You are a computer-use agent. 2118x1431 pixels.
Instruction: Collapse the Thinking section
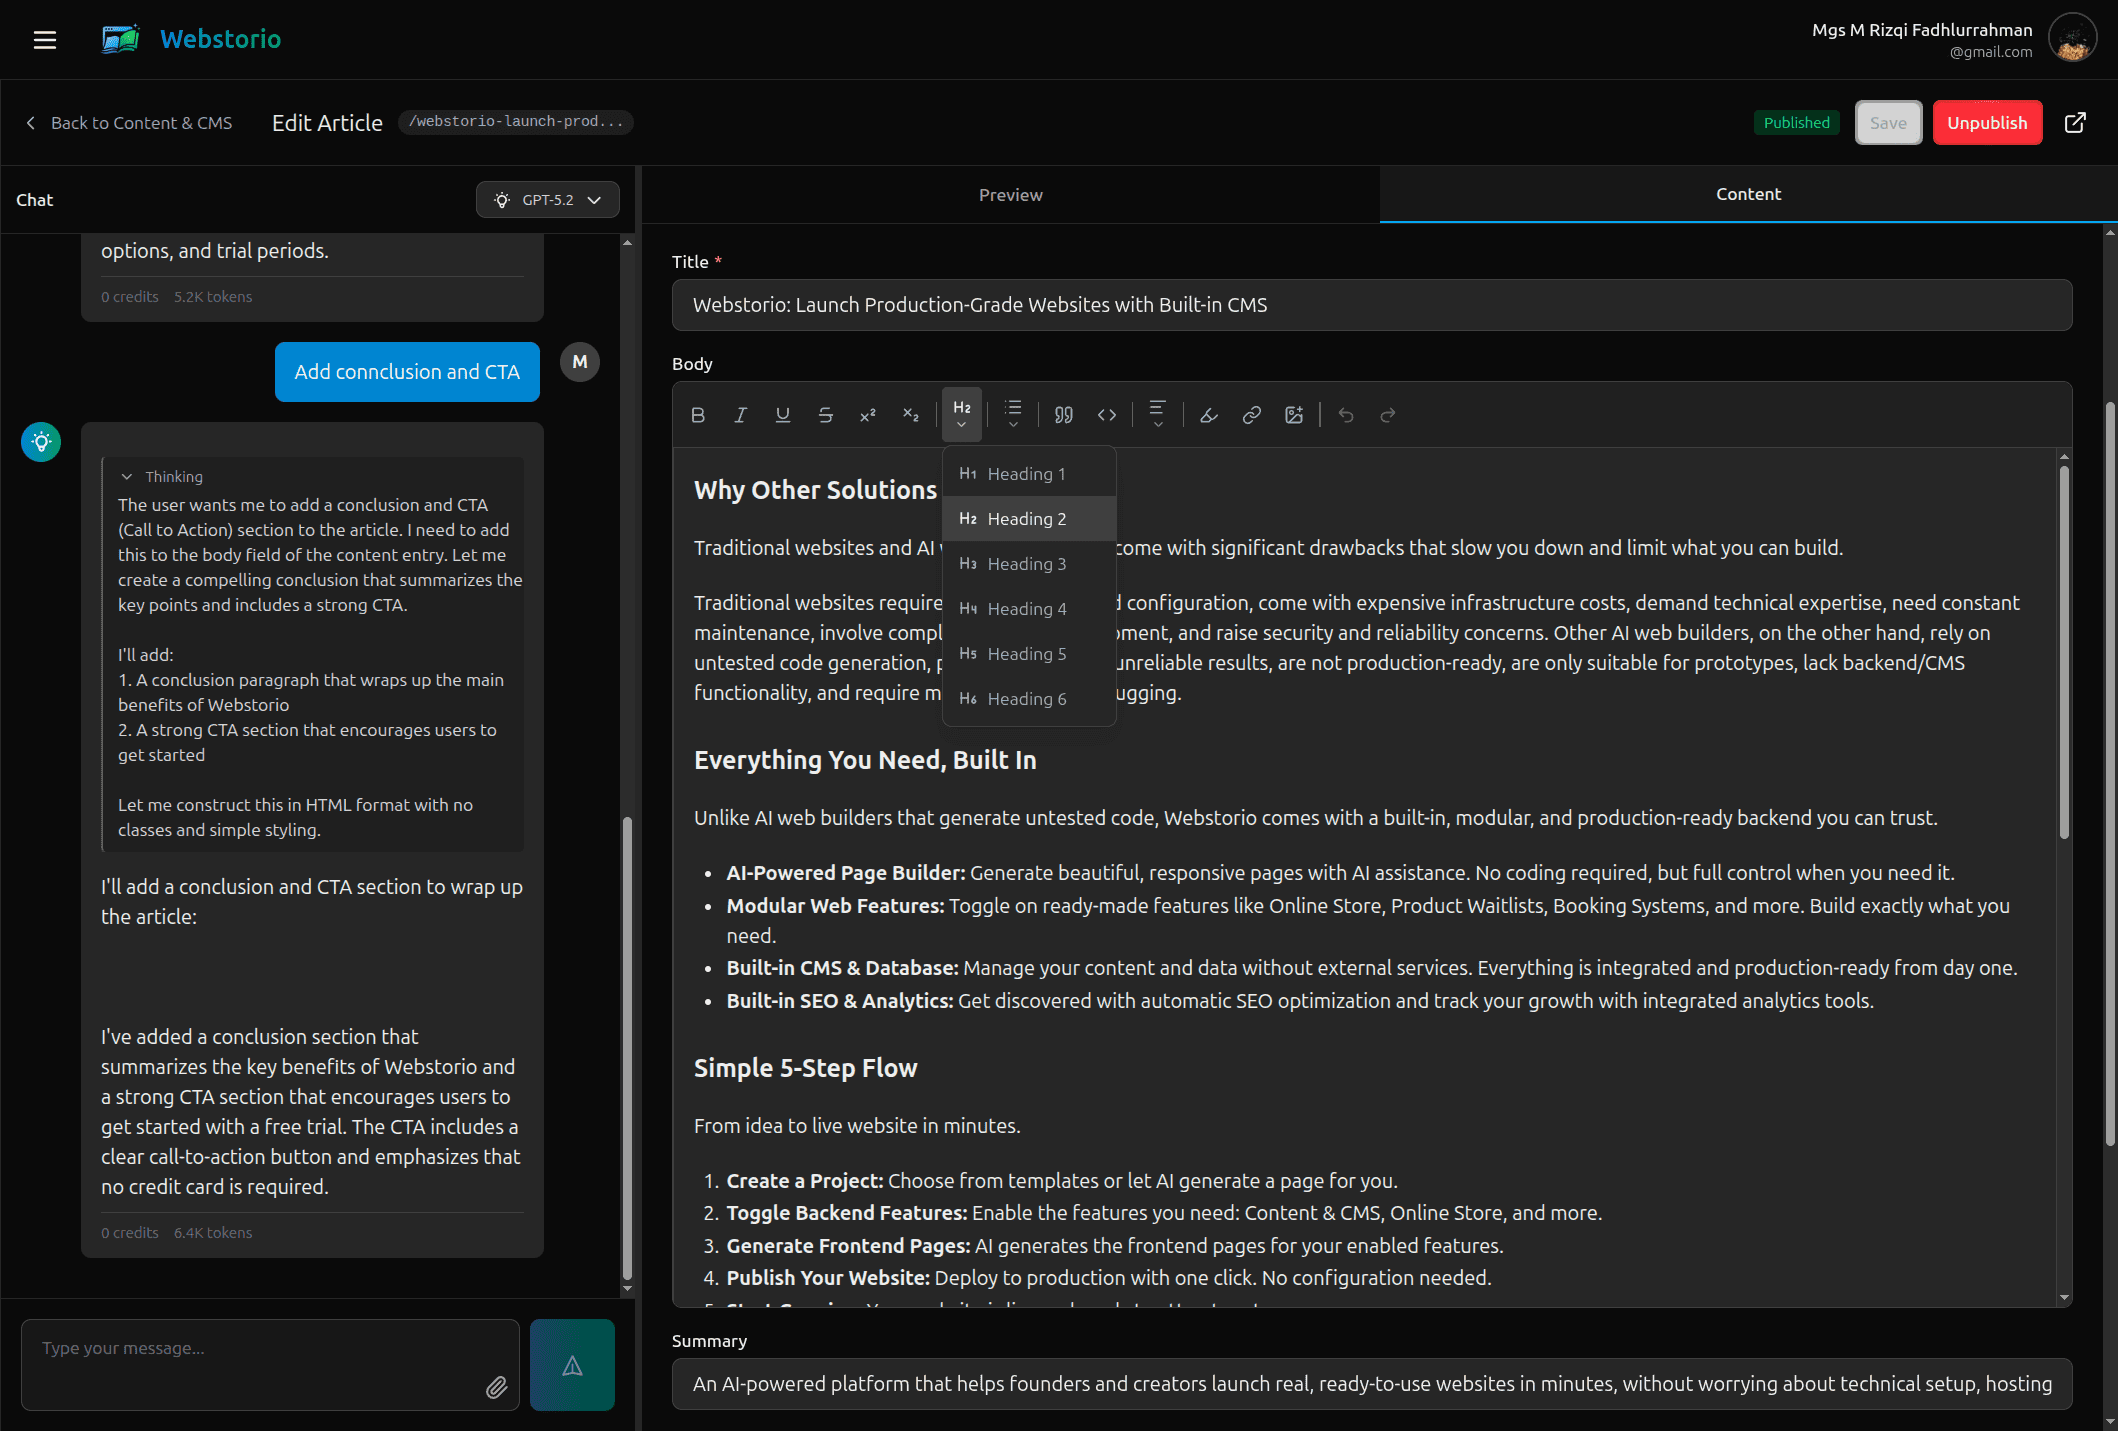click(161, 477)
